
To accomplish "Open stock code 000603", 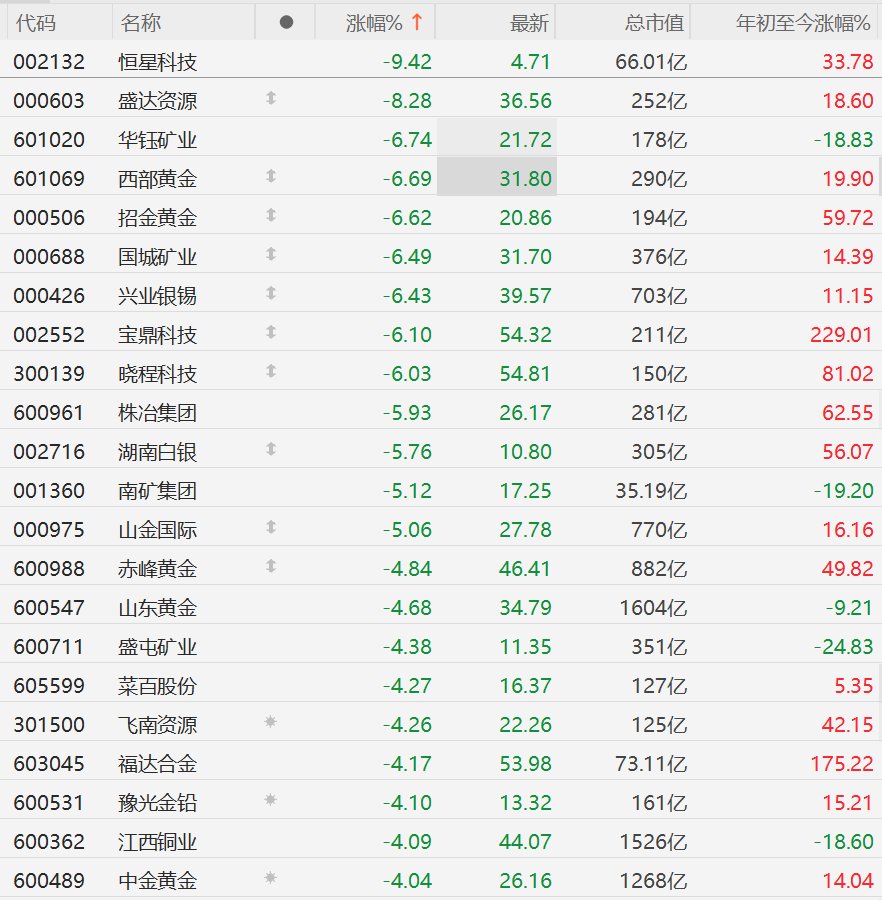I will [49, 101].
